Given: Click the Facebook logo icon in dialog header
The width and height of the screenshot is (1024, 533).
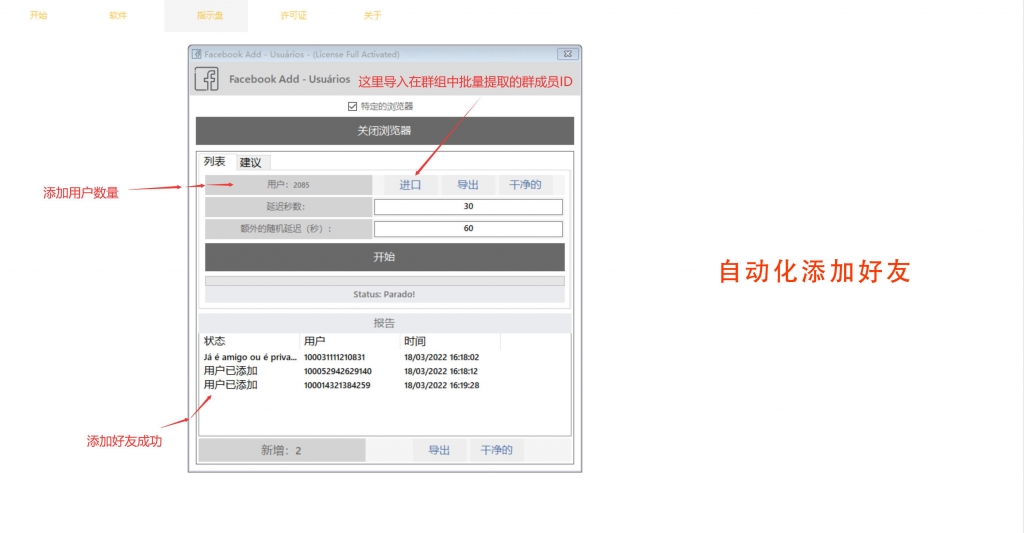Looking at the screenshot, I should (x=207, y=80).
